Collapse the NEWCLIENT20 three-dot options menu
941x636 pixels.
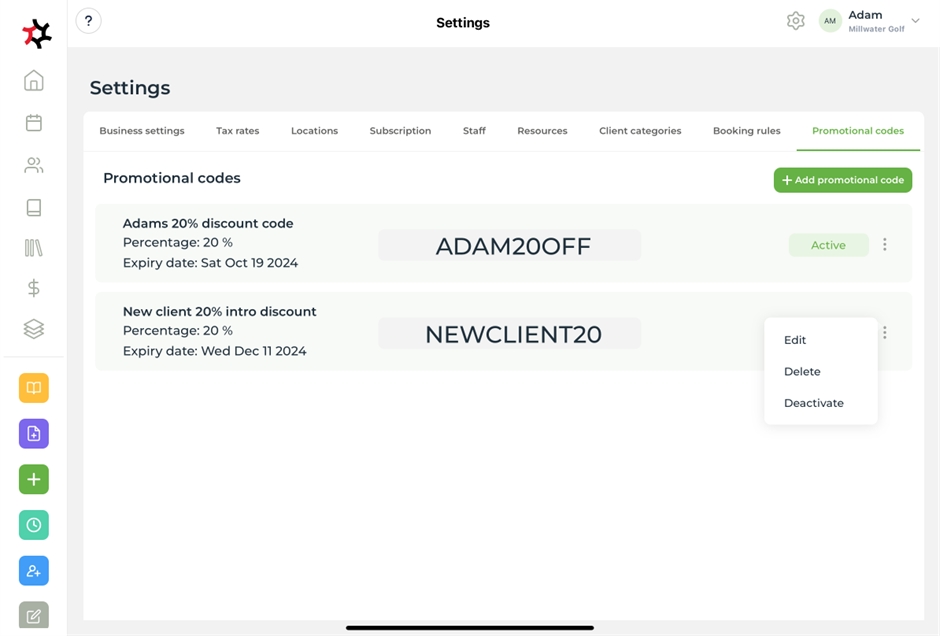pos(885,333)
